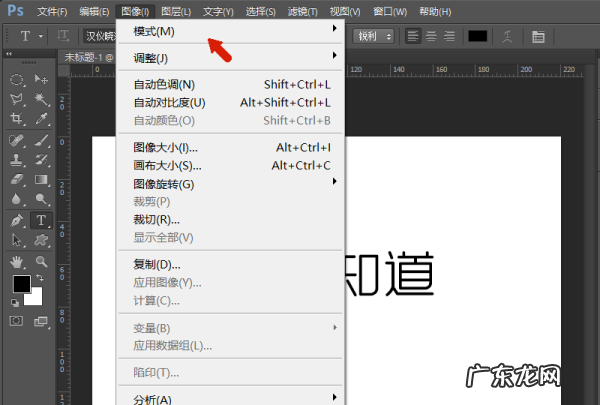Screen dimensions: 600x405
Task: Switch to the 未标题-1 document tab
Action: coord(86,58)
